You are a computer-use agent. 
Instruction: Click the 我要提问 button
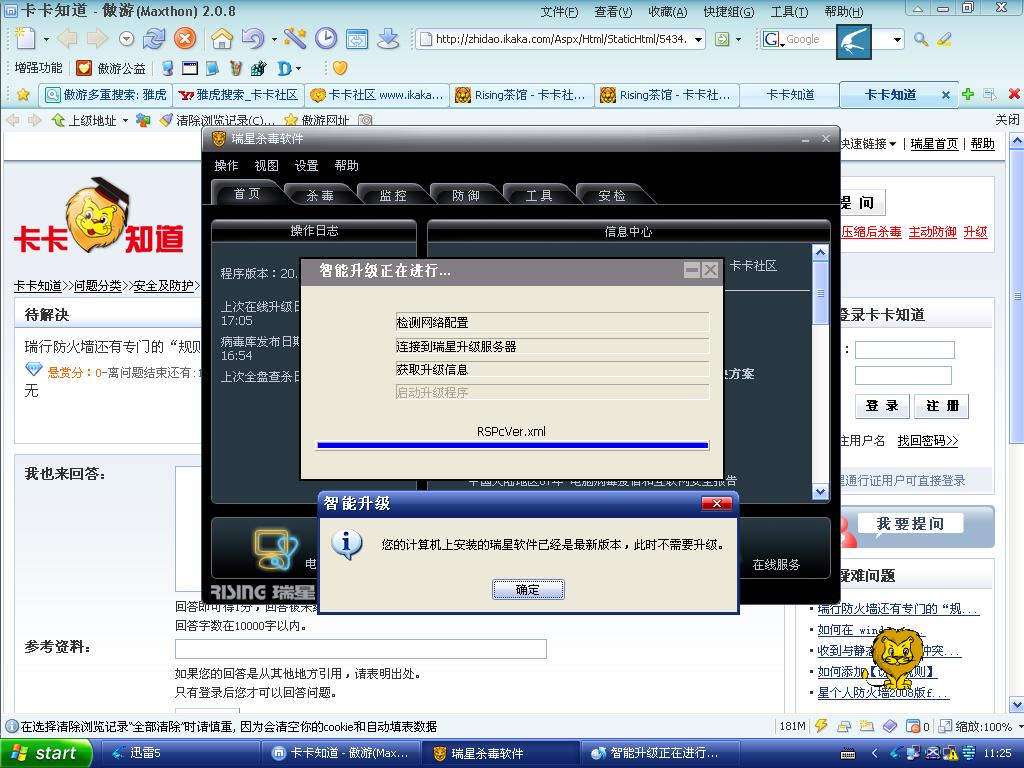[910, 523]
